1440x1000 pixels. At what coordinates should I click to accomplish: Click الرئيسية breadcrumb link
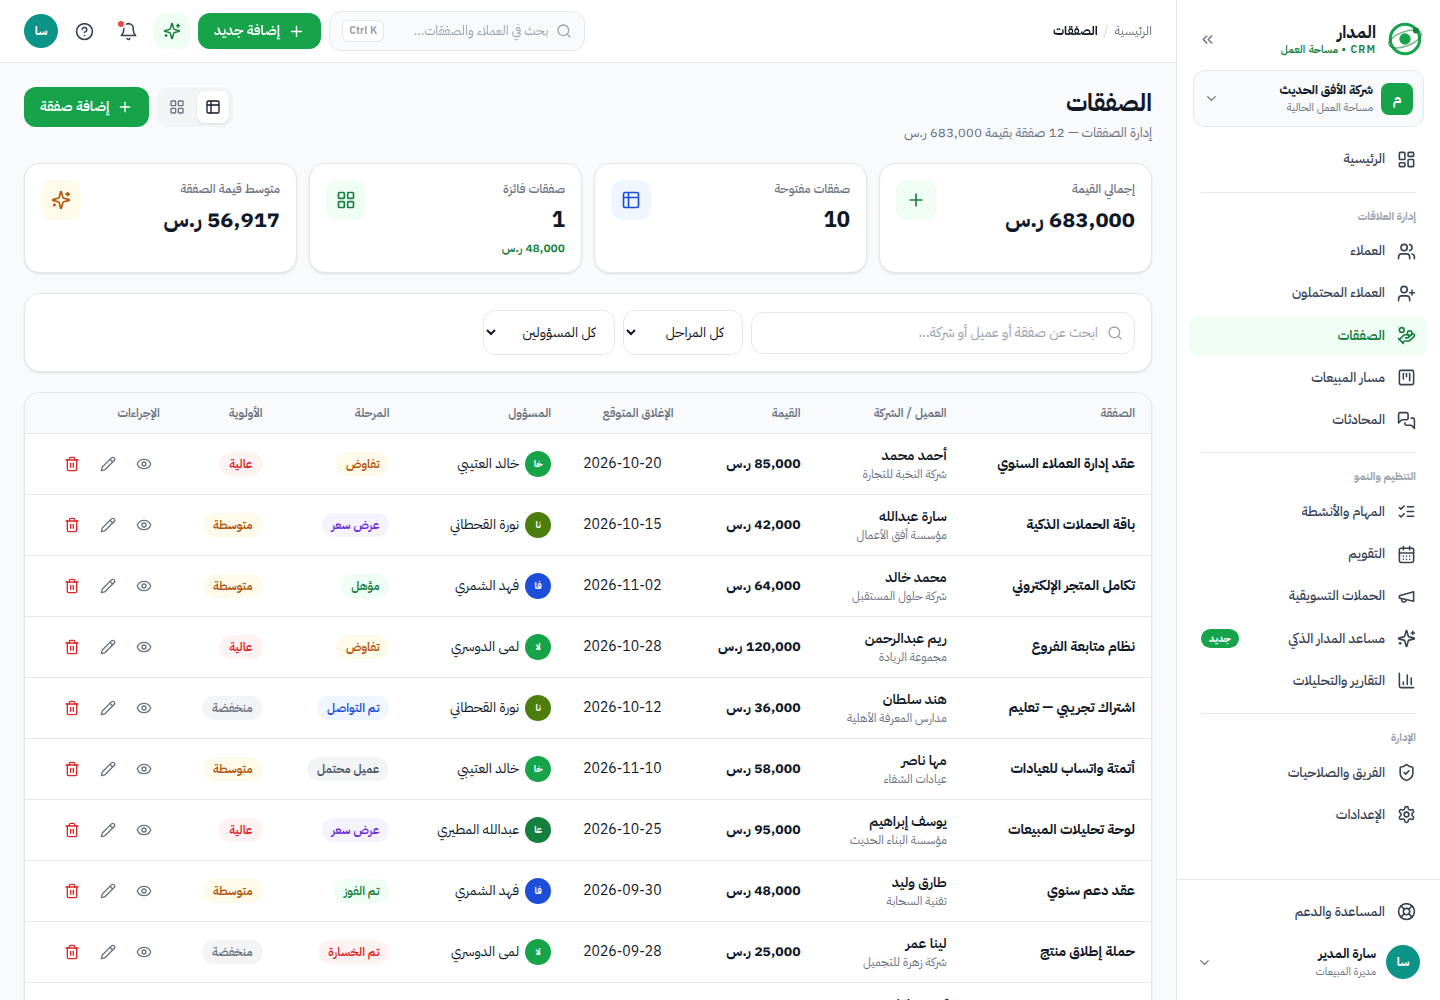[1133, 31]
